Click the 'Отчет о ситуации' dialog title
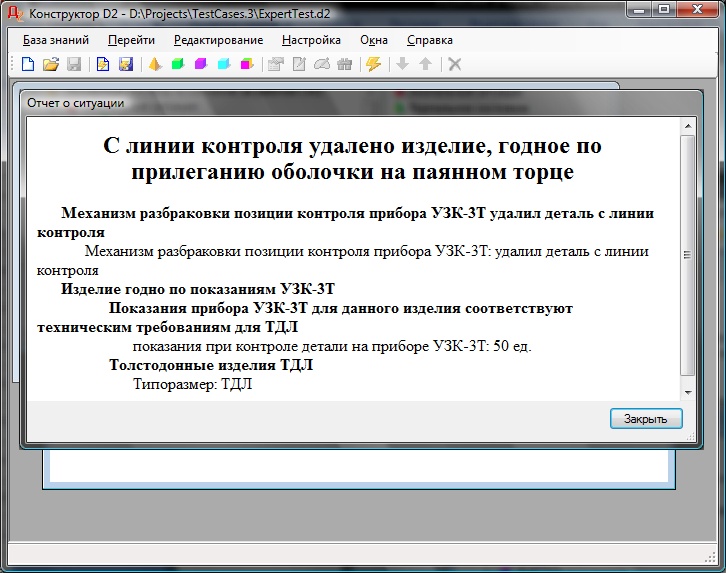 coord(75,103)
